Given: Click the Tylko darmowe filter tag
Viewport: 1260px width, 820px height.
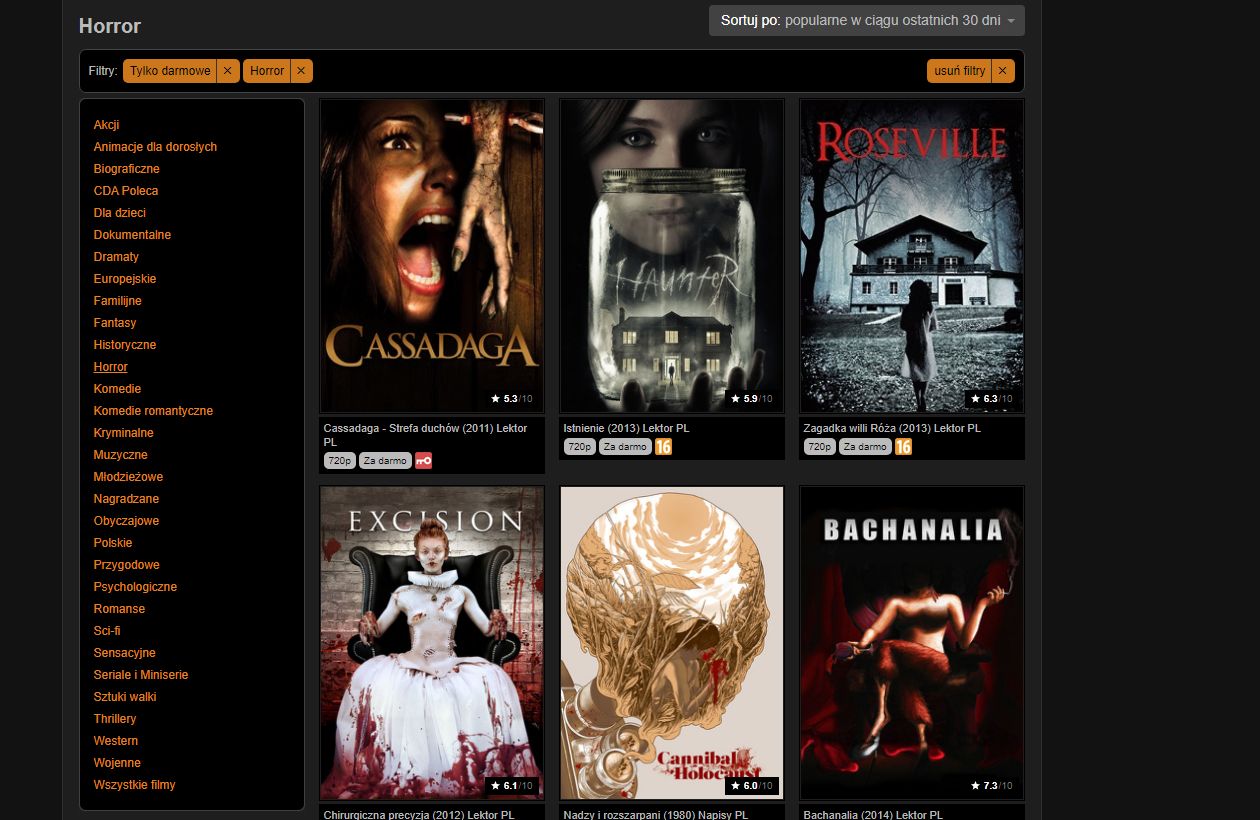Looking at the screenshot, I should click(x=170, y=71).
